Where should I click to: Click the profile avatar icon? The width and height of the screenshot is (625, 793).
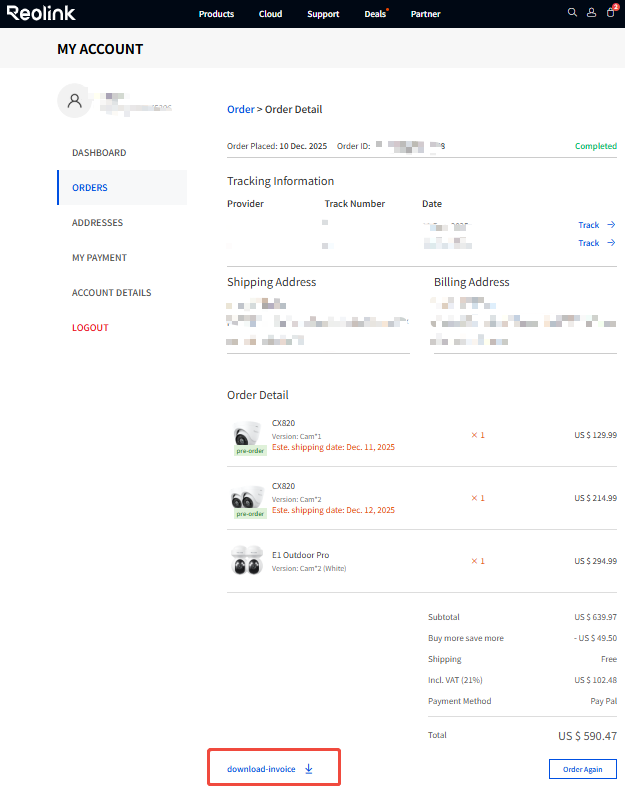point(74,101)
